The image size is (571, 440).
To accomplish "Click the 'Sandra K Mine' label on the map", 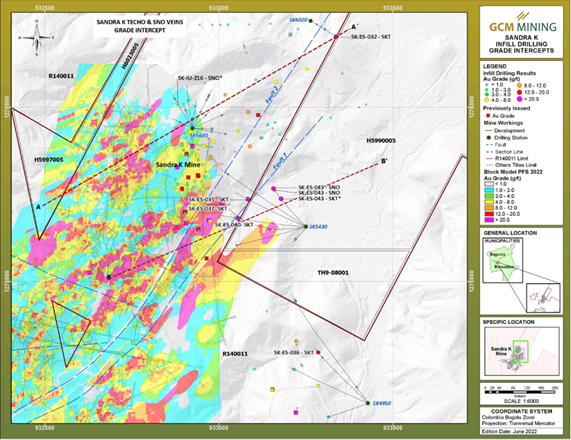I will 178,165.
